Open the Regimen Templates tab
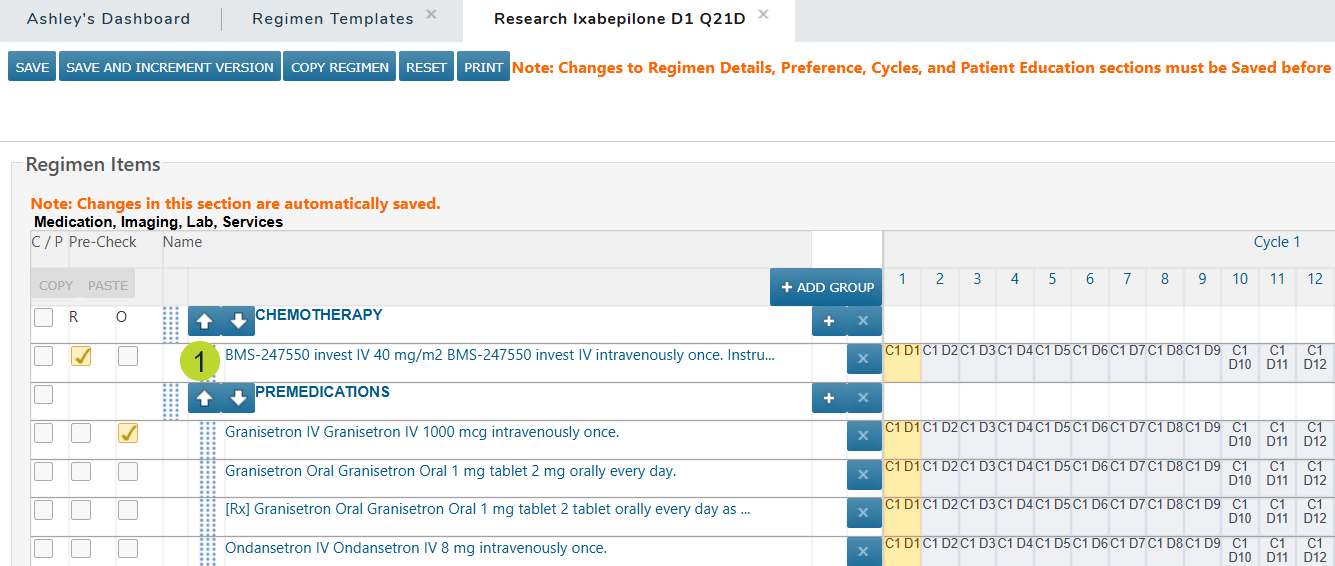1335x566 pixels. click(x=332, y=19)
